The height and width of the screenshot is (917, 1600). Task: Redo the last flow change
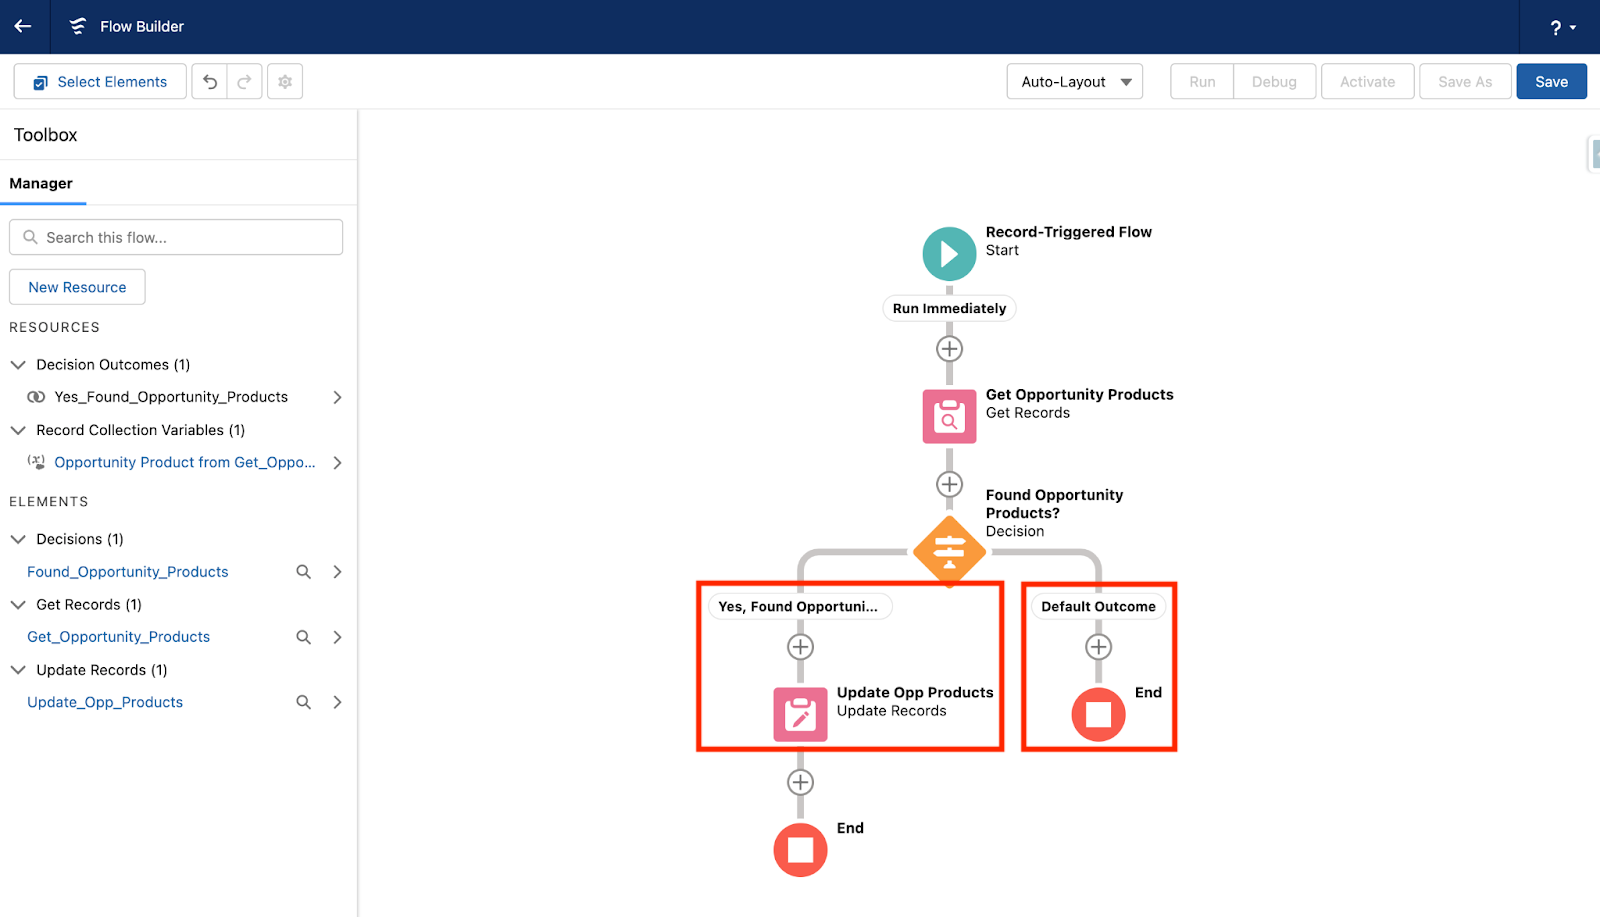pos(245,81)
